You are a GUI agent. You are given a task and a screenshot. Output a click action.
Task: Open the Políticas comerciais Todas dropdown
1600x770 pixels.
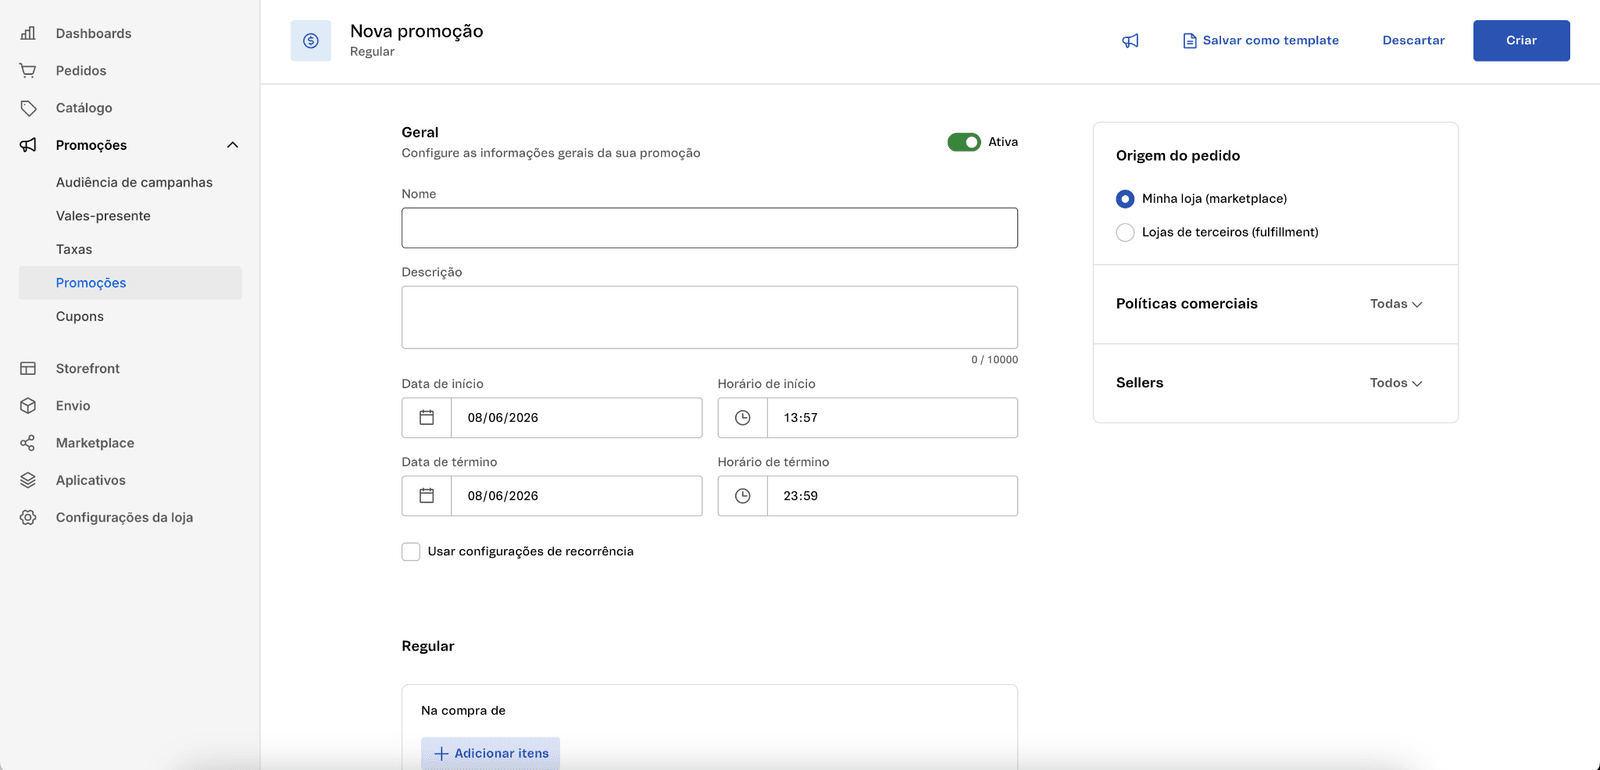pos(1396,304)
